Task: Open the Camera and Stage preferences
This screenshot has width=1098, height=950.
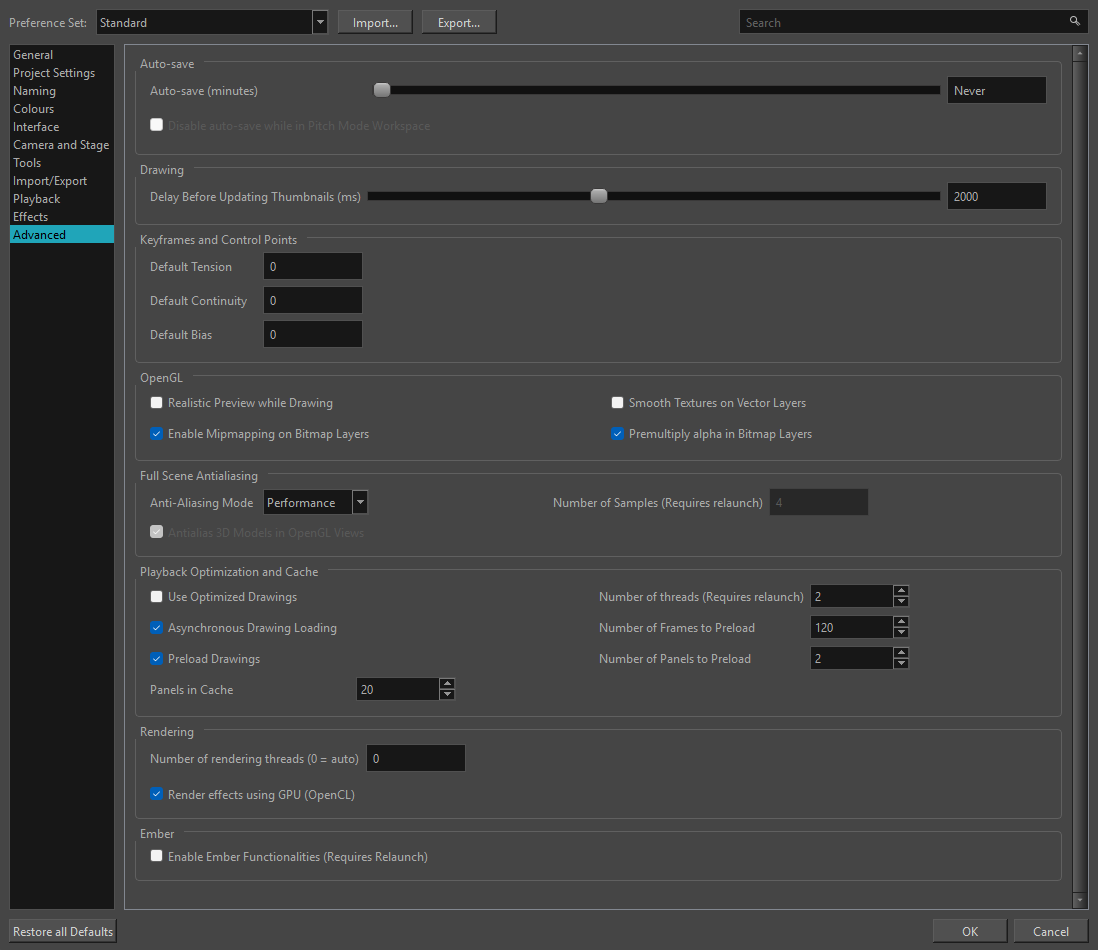Action: coord(61,145)
